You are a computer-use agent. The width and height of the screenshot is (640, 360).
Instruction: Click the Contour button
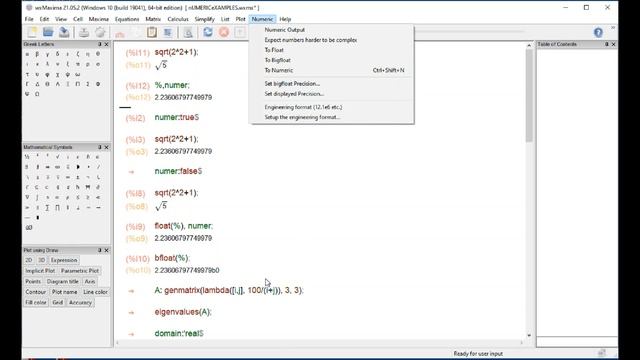click(36, 292)
